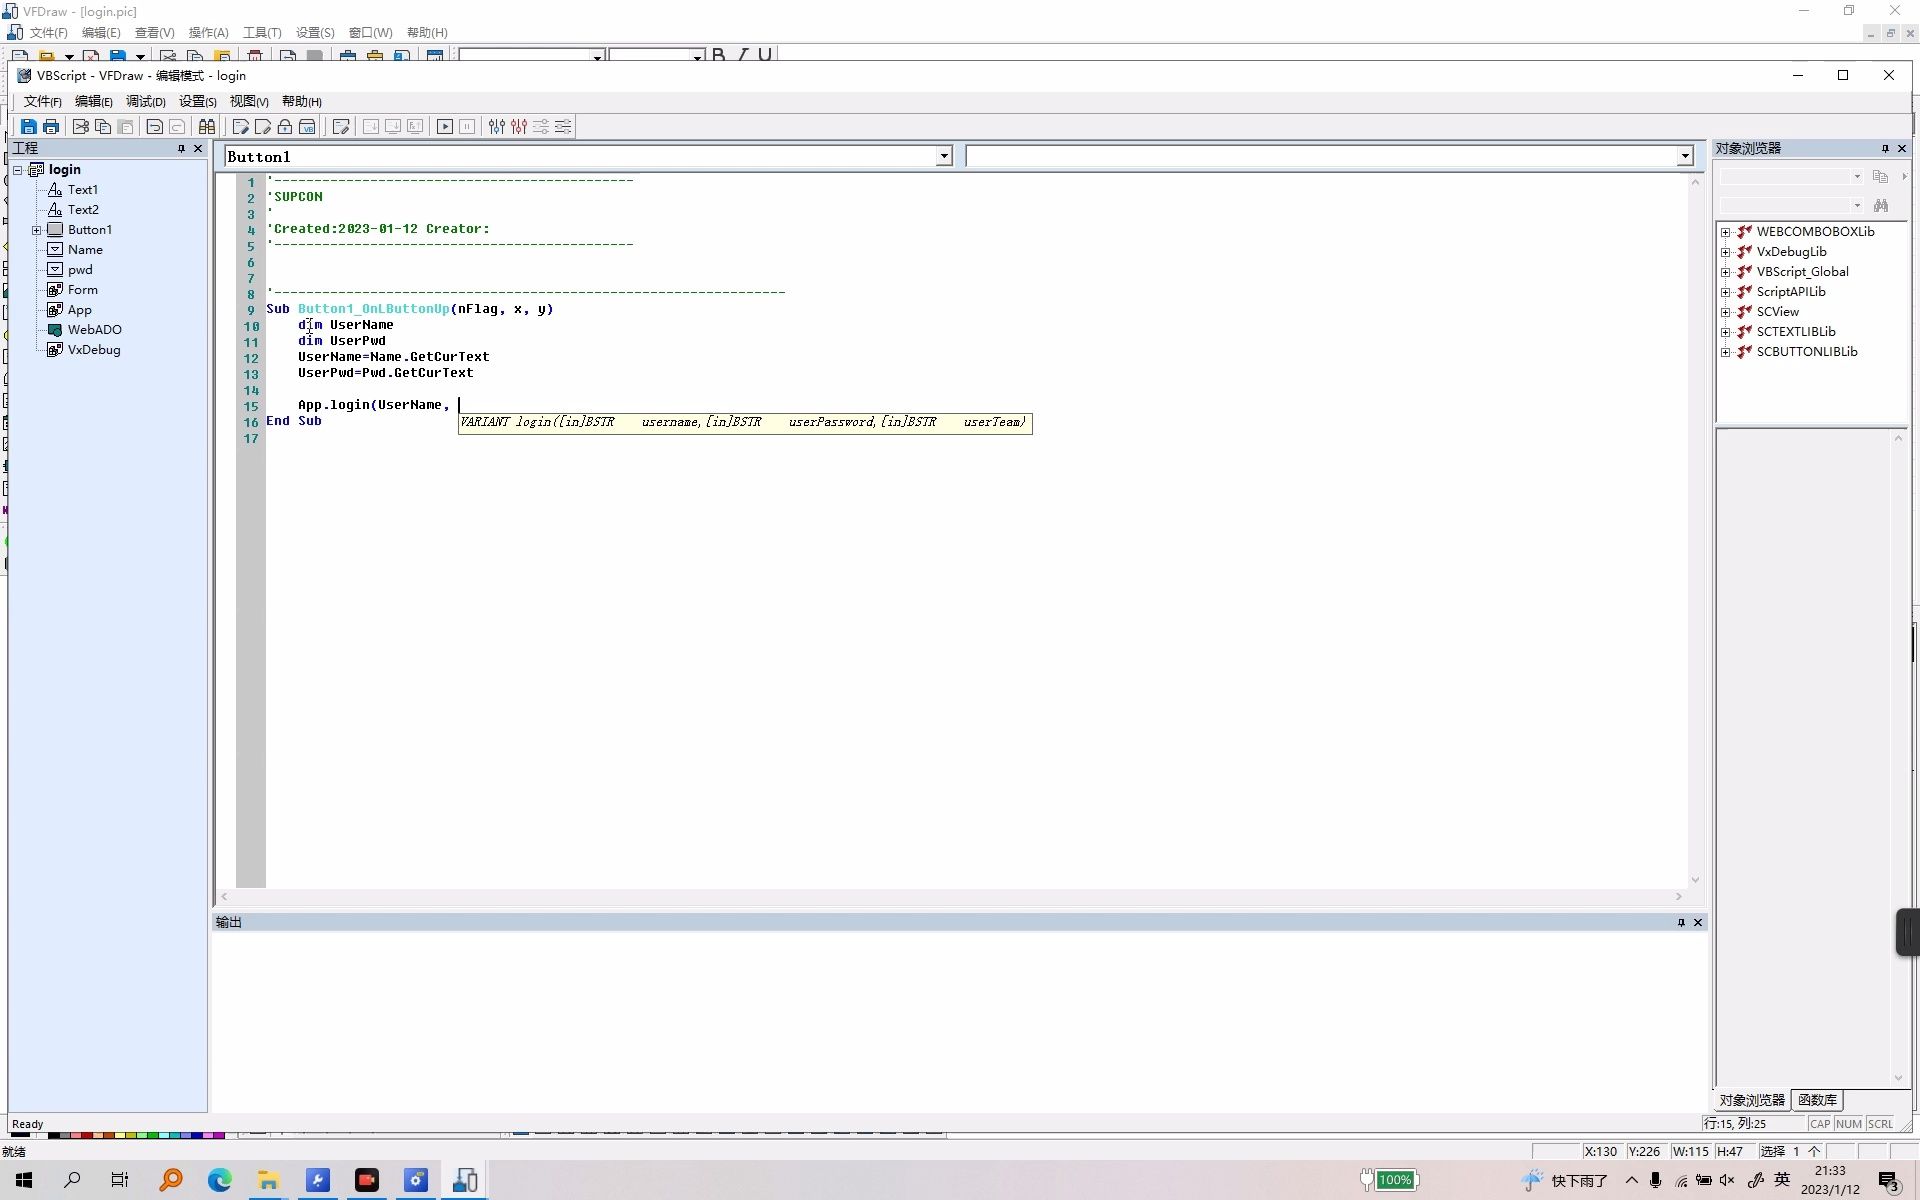Expand the VBScript_Global library node
1920x1200 pixels.
click(x=1725, y=272)
